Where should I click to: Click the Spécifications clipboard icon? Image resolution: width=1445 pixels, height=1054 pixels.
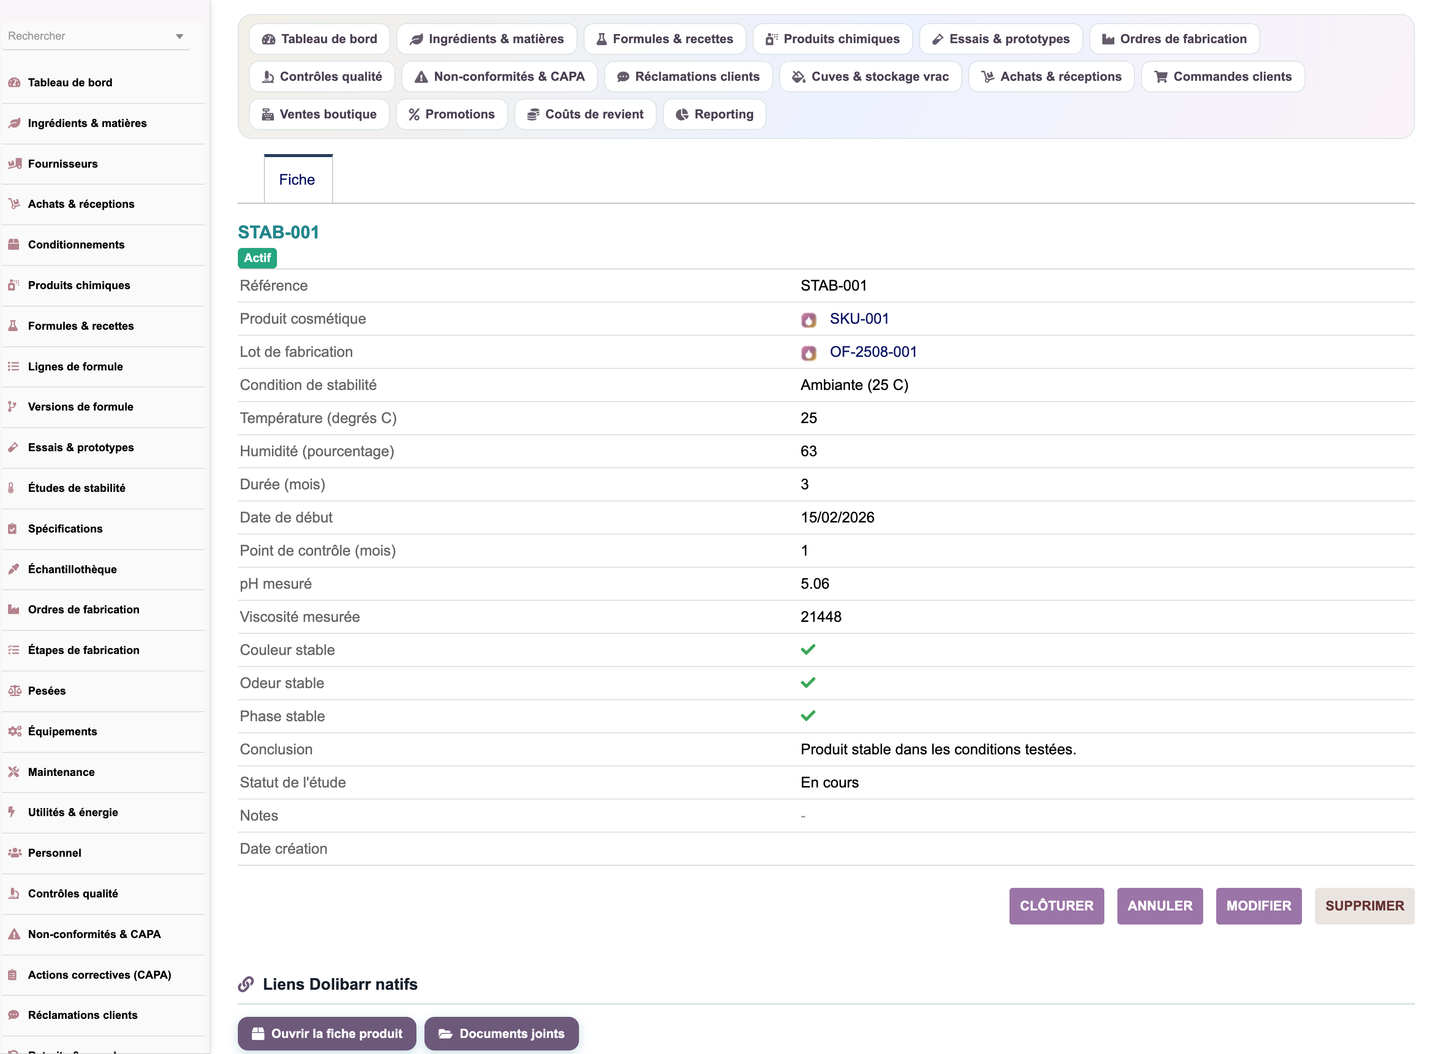point(14,529)
